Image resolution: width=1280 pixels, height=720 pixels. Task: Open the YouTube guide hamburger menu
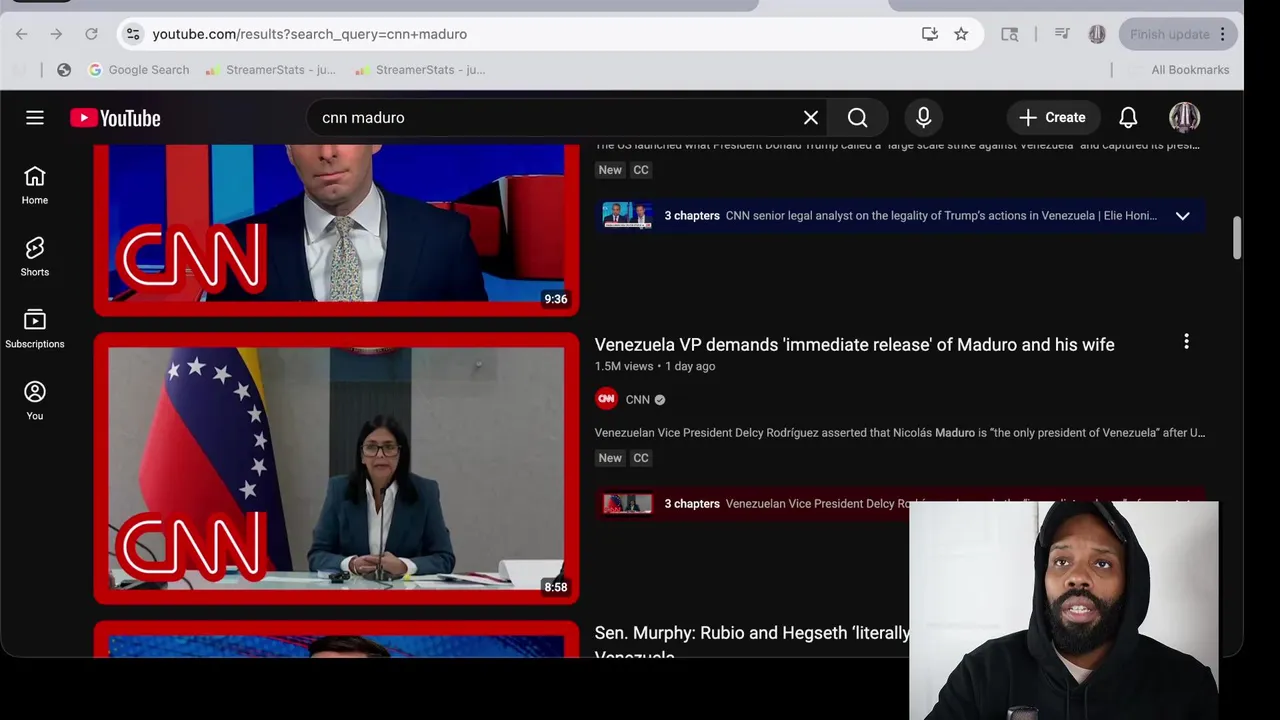pos(35,118)
